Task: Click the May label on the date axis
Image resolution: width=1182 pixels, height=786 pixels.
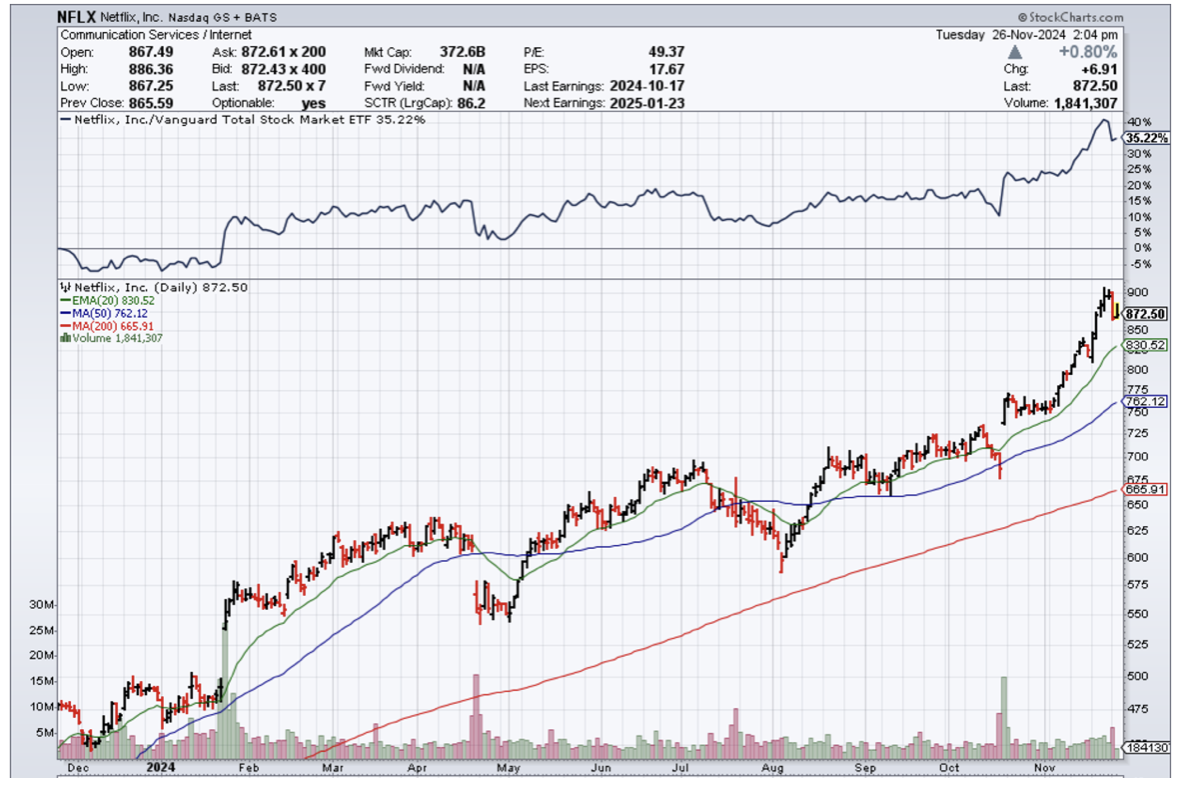Action: (x=509, y=768)
